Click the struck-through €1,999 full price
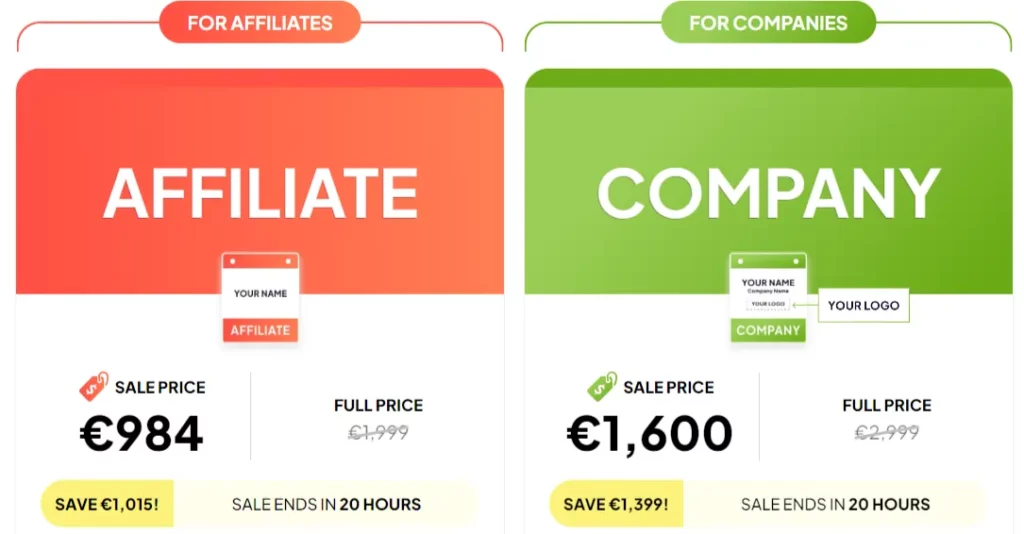Screen dimensions: 1024x534 (378, 433)
